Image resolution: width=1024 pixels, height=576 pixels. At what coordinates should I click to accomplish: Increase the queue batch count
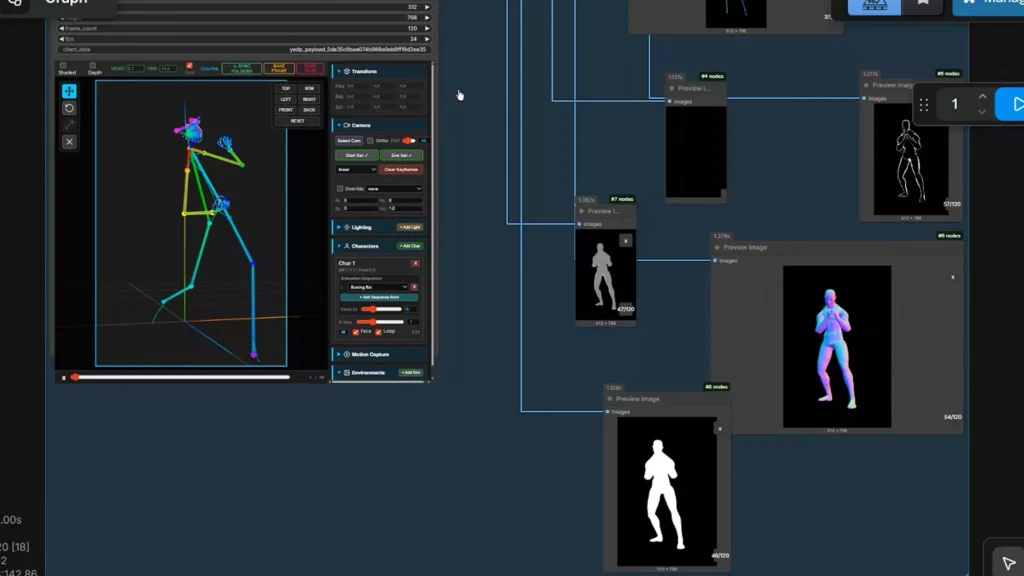click(x=982, y=97)
